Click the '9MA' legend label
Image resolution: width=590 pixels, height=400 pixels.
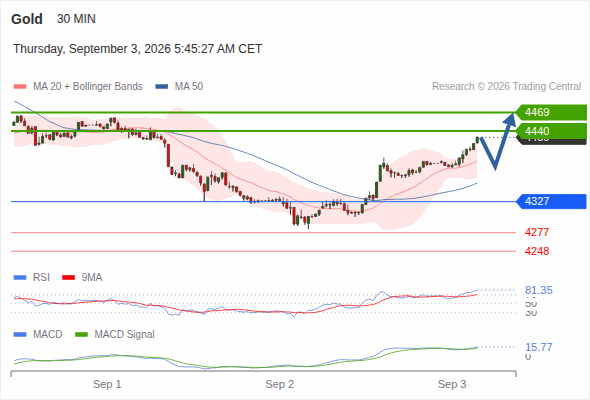pyautogui.click(x=92, y=278)
